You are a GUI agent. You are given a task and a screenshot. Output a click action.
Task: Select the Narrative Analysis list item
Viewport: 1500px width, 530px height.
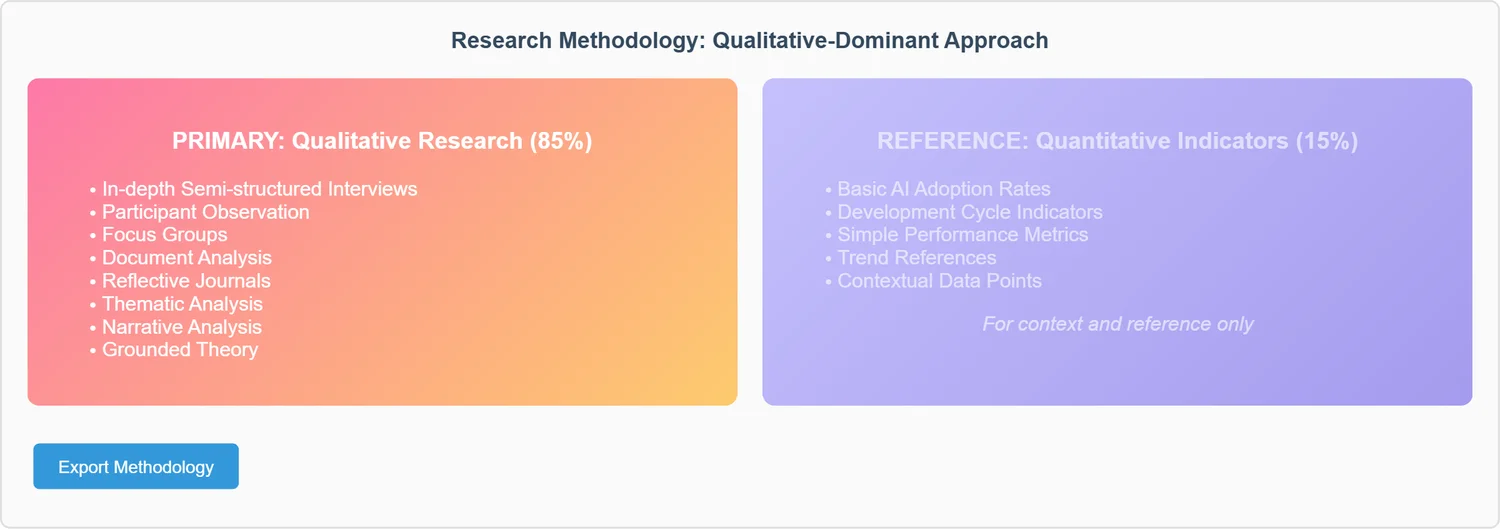click(181, 327)
